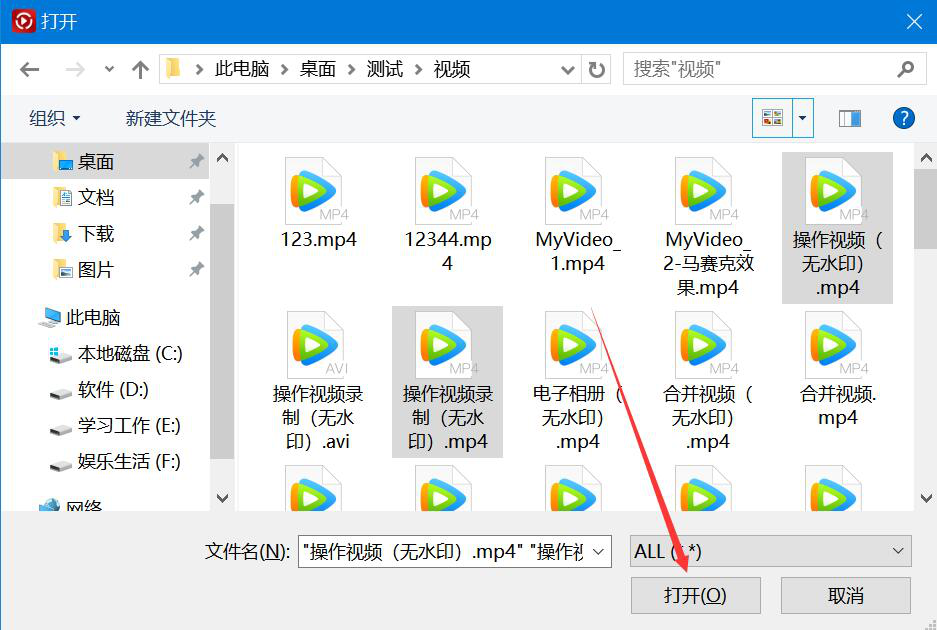Image resolution: width=937 pixels, height=630 pixels.
Task: Click the Forward navigation arrow
Action: pos(75,70)
